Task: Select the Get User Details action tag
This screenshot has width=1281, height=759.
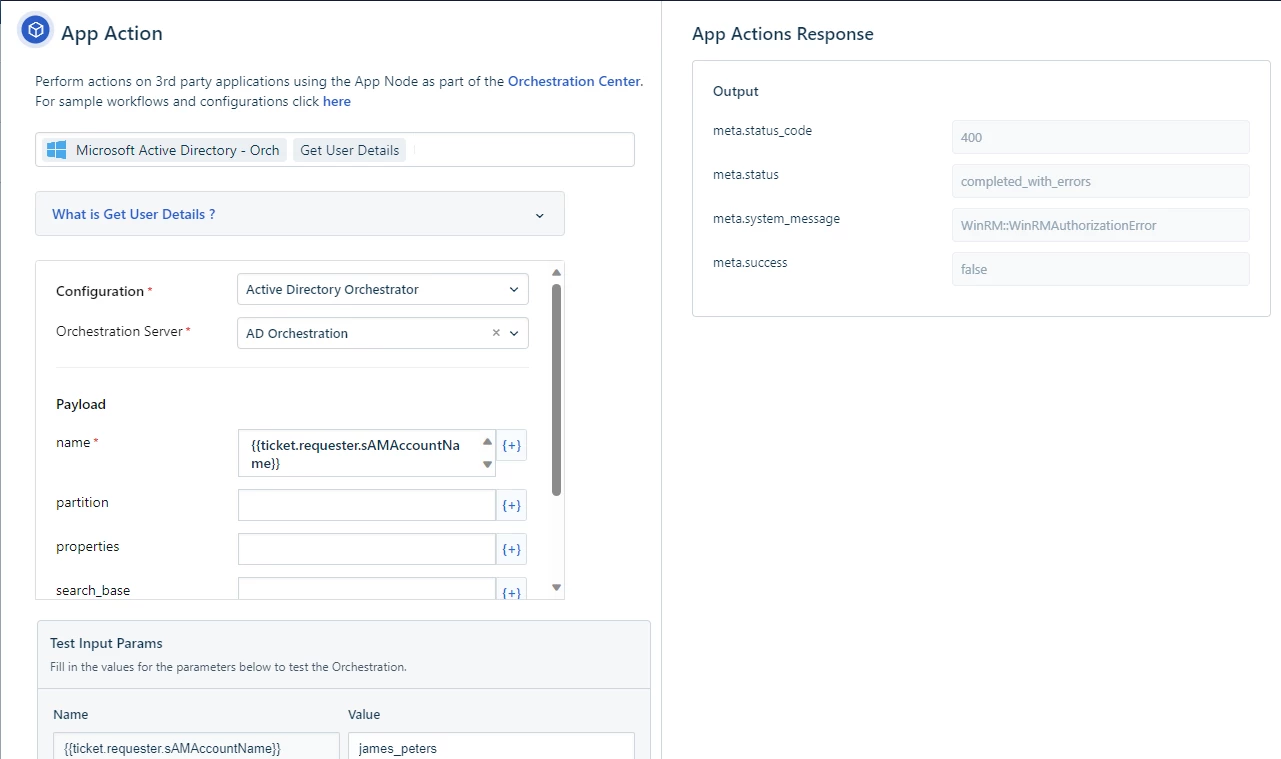Action: [x=350, y=150]
